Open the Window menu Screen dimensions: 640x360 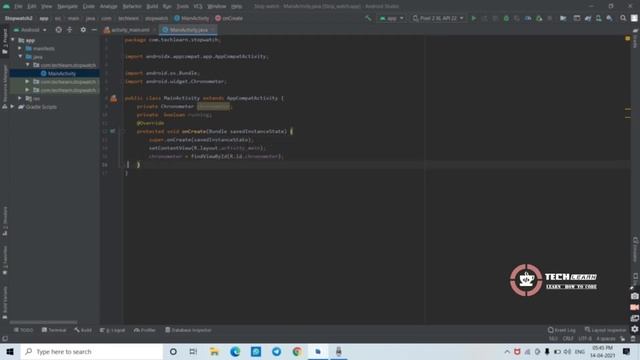217,7
